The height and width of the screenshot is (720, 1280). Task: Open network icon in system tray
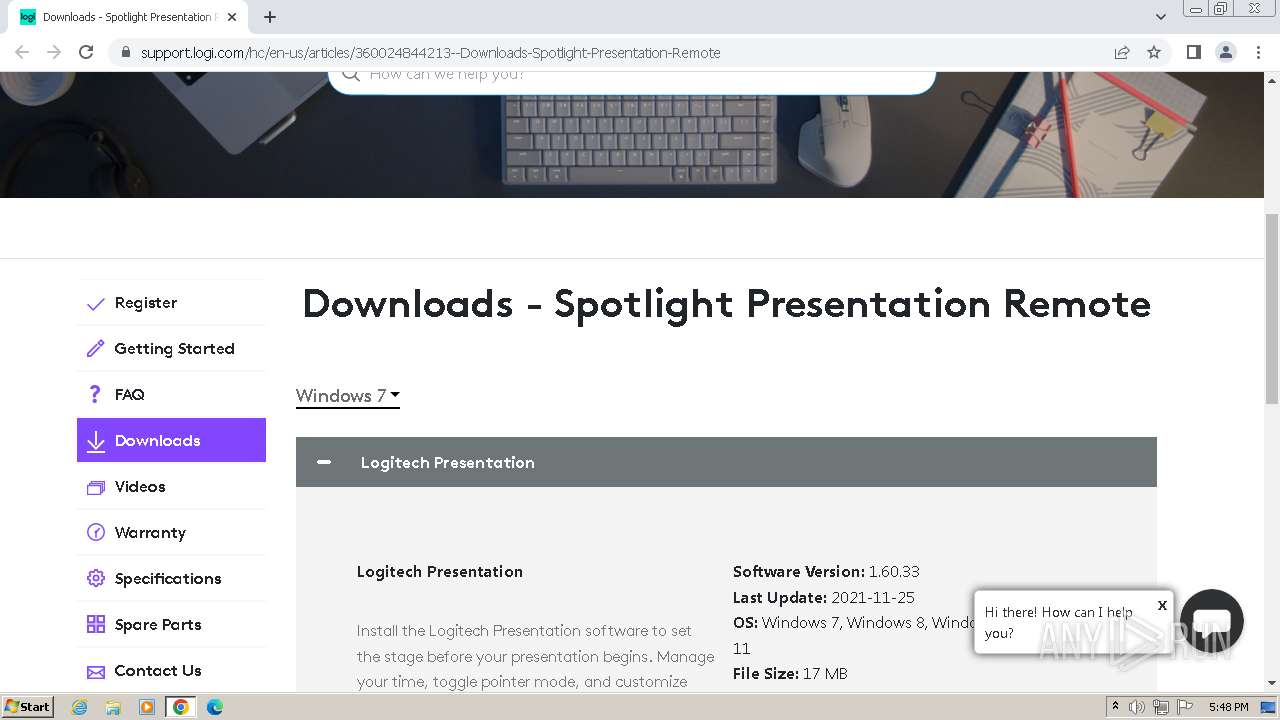click(x=1160, y=707)
